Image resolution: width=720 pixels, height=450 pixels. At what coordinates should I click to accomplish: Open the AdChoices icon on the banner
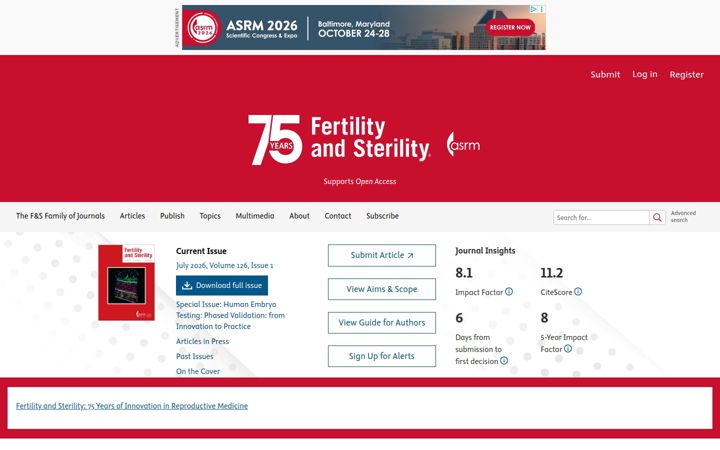pyautogui.click(x=534, y=9)
